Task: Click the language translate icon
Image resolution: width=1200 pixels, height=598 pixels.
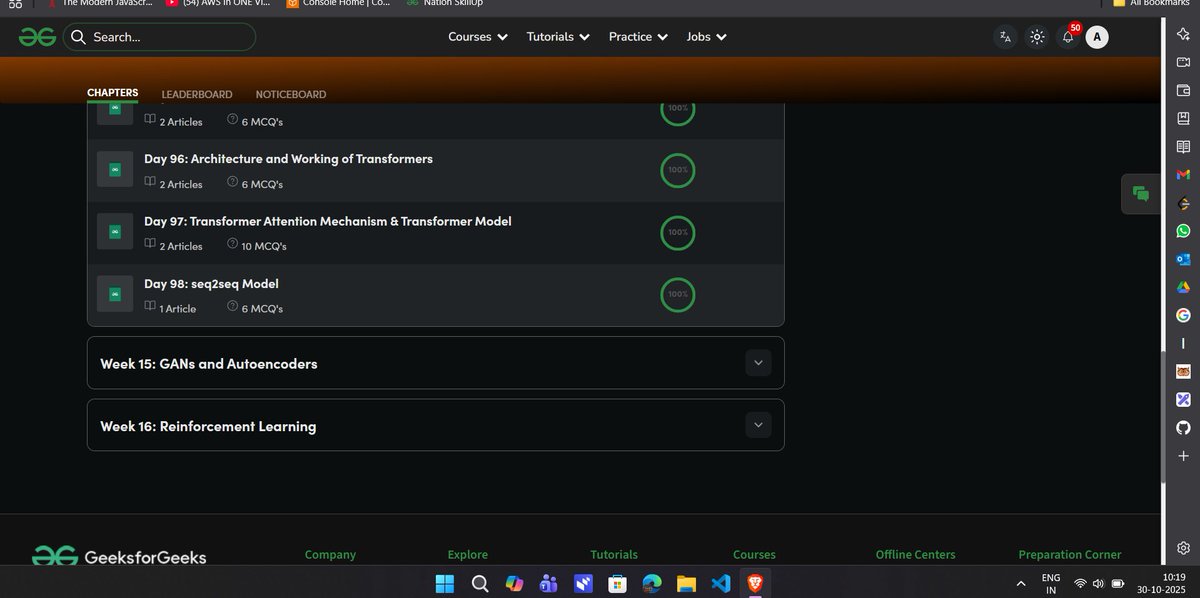Action: click(1005, 37)
